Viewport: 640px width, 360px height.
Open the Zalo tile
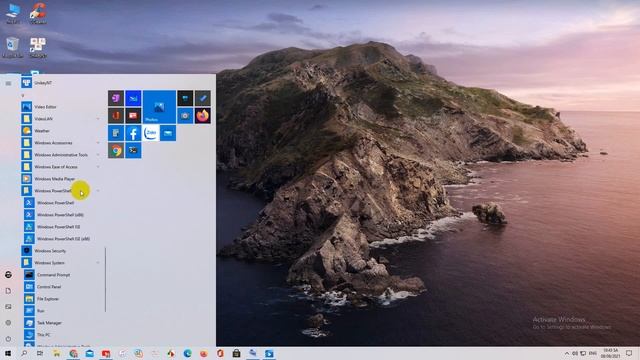tap(151, 133)
